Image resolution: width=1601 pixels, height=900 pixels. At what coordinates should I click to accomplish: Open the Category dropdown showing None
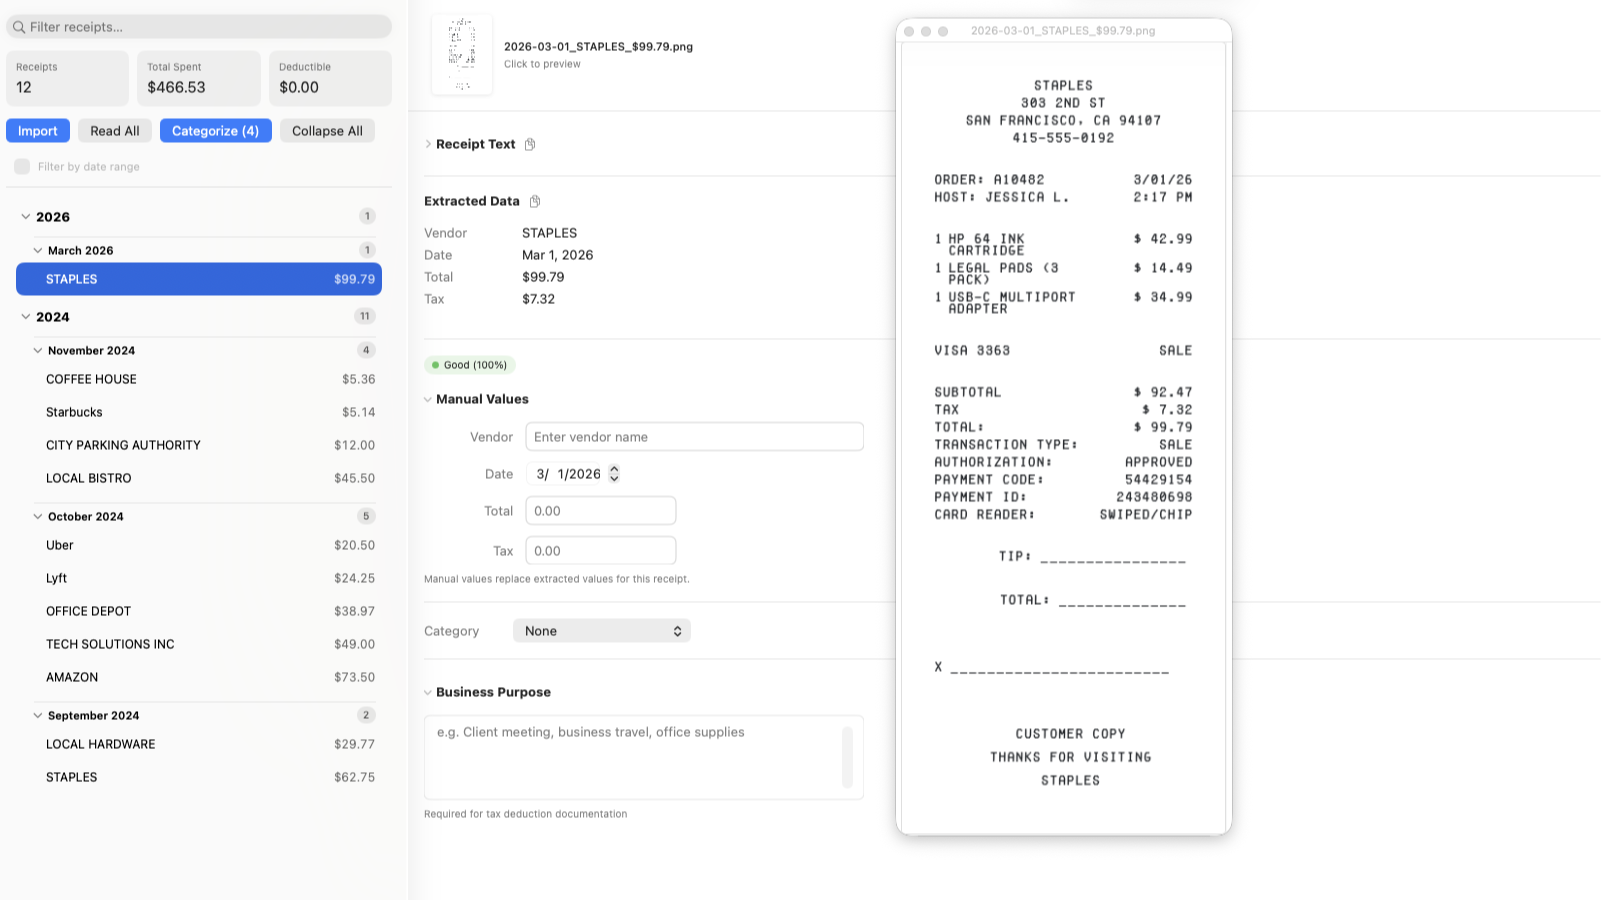(601, 630)
